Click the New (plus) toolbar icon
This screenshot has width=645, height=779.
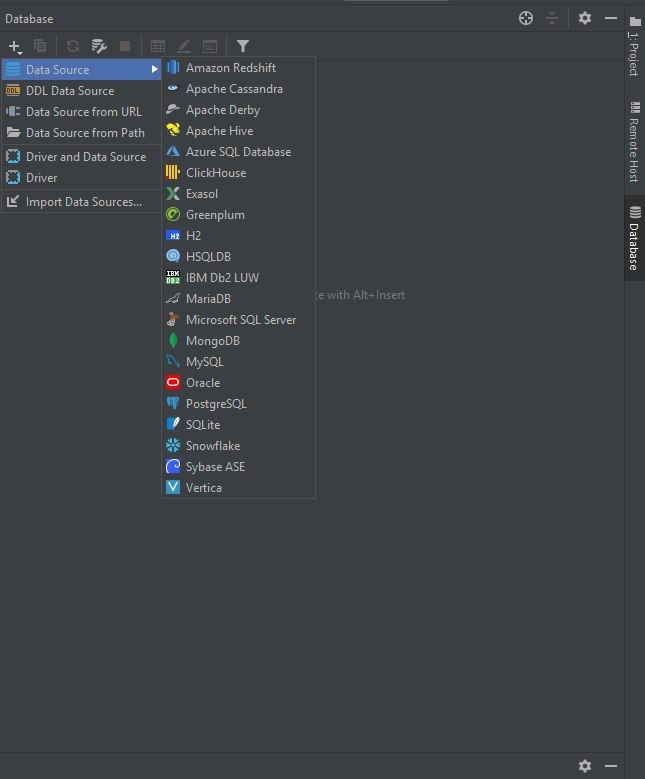(x=15, y=47)
